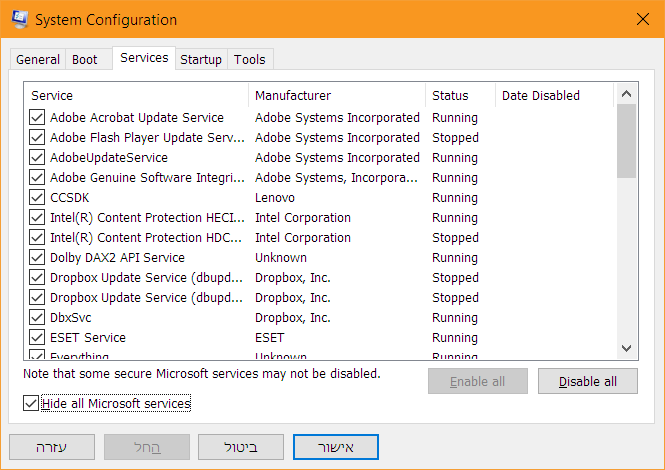Viewport: 665px width, 470px height.
Task: Click the Disable all button
Action: pyautogui.click(x=588, y=381)
